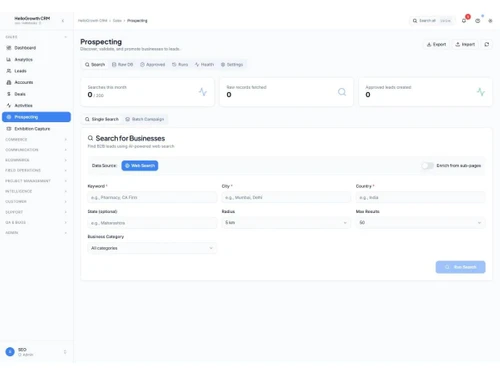Select the Batch Campaign tab
The image size is (500, 375).
(145, 119)
